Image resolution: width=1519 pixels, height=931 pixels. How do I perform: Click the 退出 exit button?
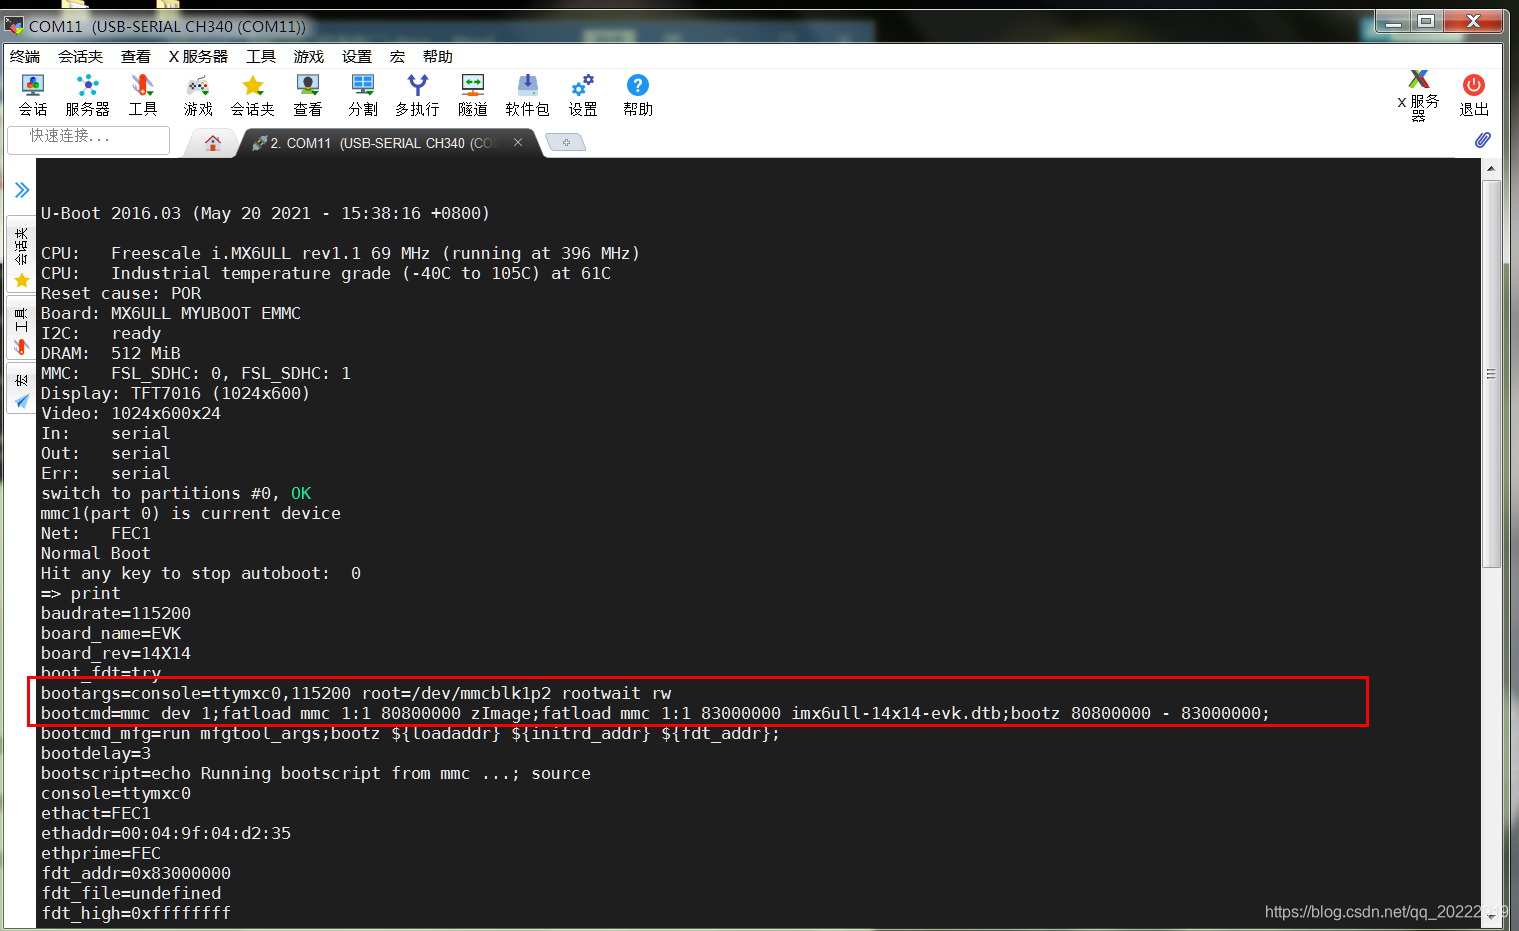point(1473,95)
